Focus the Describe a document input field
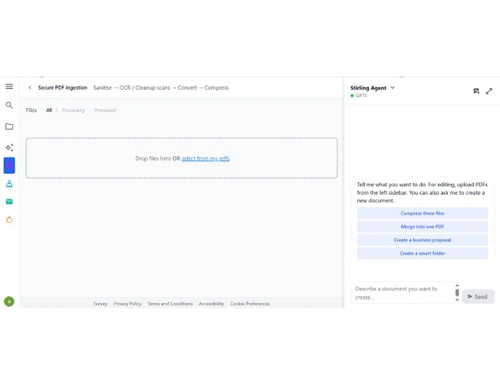This screenshot has height=375, width=500. [x=403, y=293]
